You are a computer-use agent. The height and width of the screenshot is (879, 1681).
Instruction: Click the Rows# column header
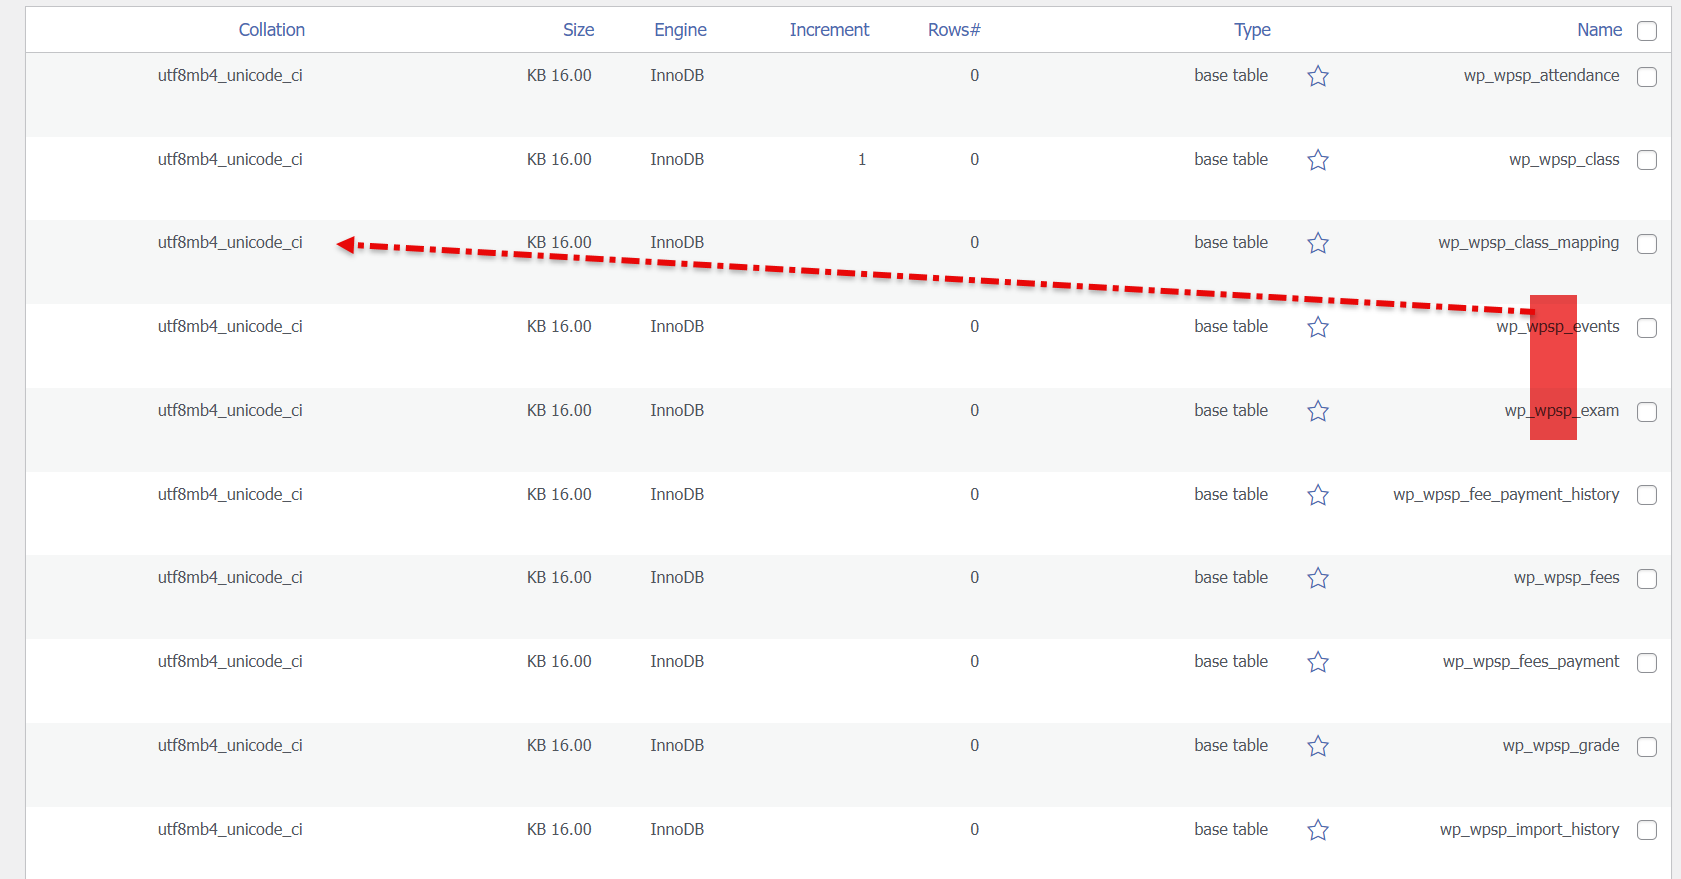tap(953, 30)
